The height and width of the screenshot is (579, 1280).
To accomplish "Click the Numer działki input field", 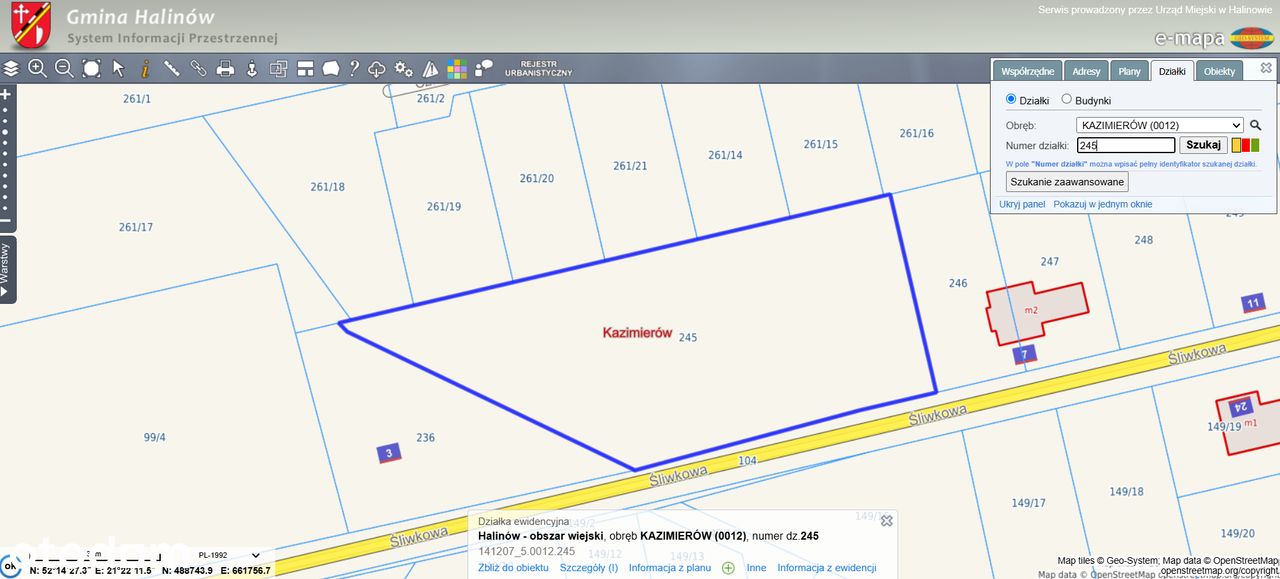I will click(x=1126, y=145).
